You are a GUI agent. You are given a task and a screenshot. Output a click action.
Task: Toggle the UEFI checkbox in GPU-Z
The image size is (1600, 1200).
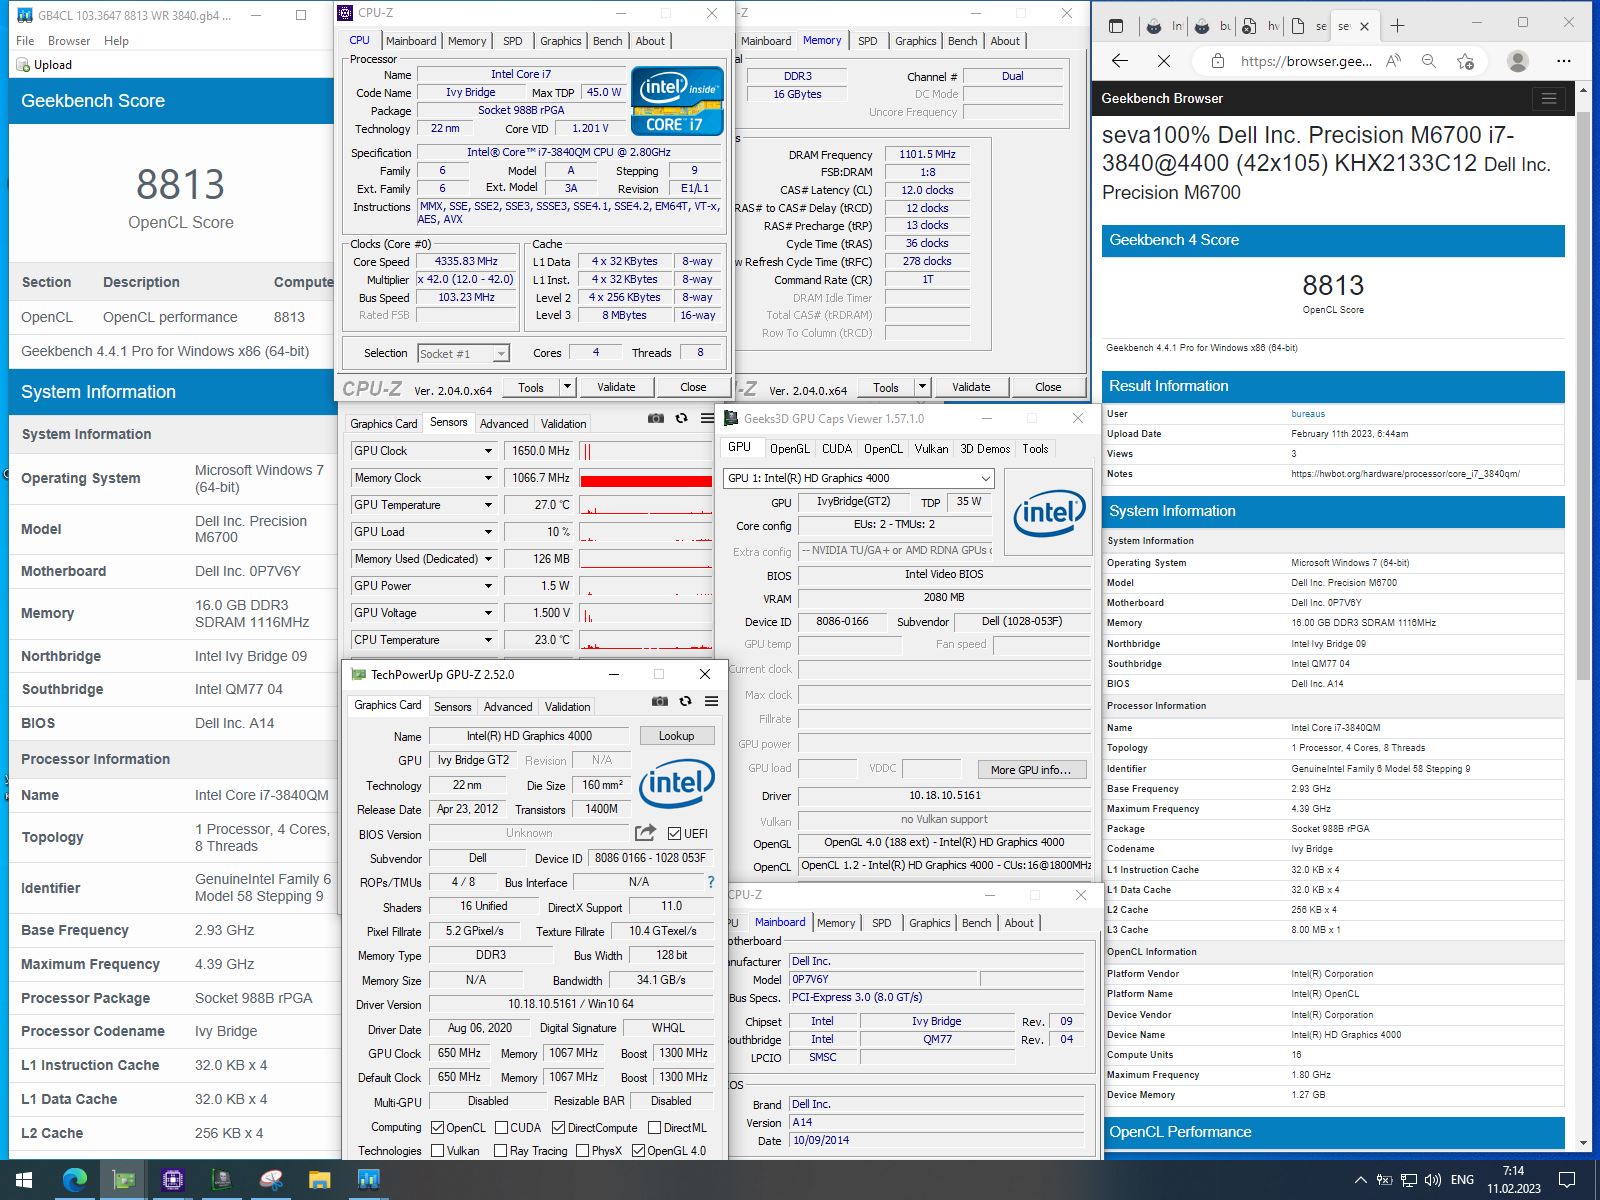674,833
